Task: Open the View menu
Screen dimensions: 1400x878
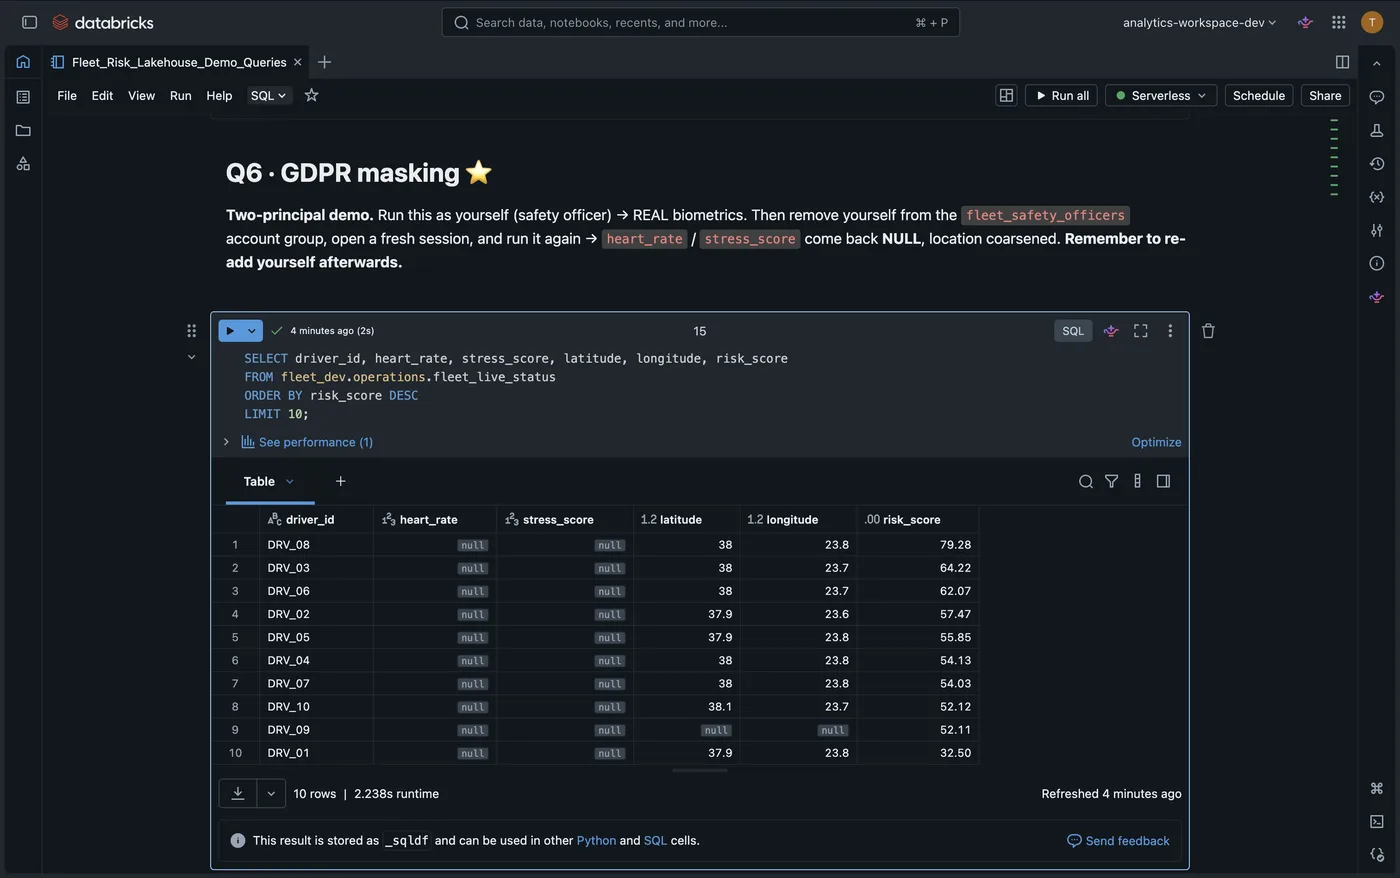Action: coord(141,95)
